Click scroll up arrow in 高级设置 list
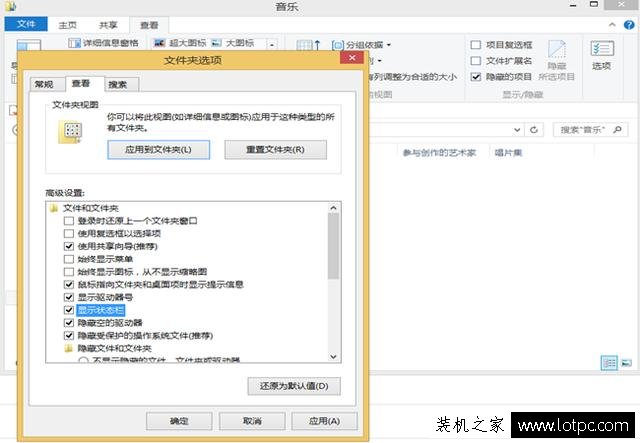 [333, 208]
